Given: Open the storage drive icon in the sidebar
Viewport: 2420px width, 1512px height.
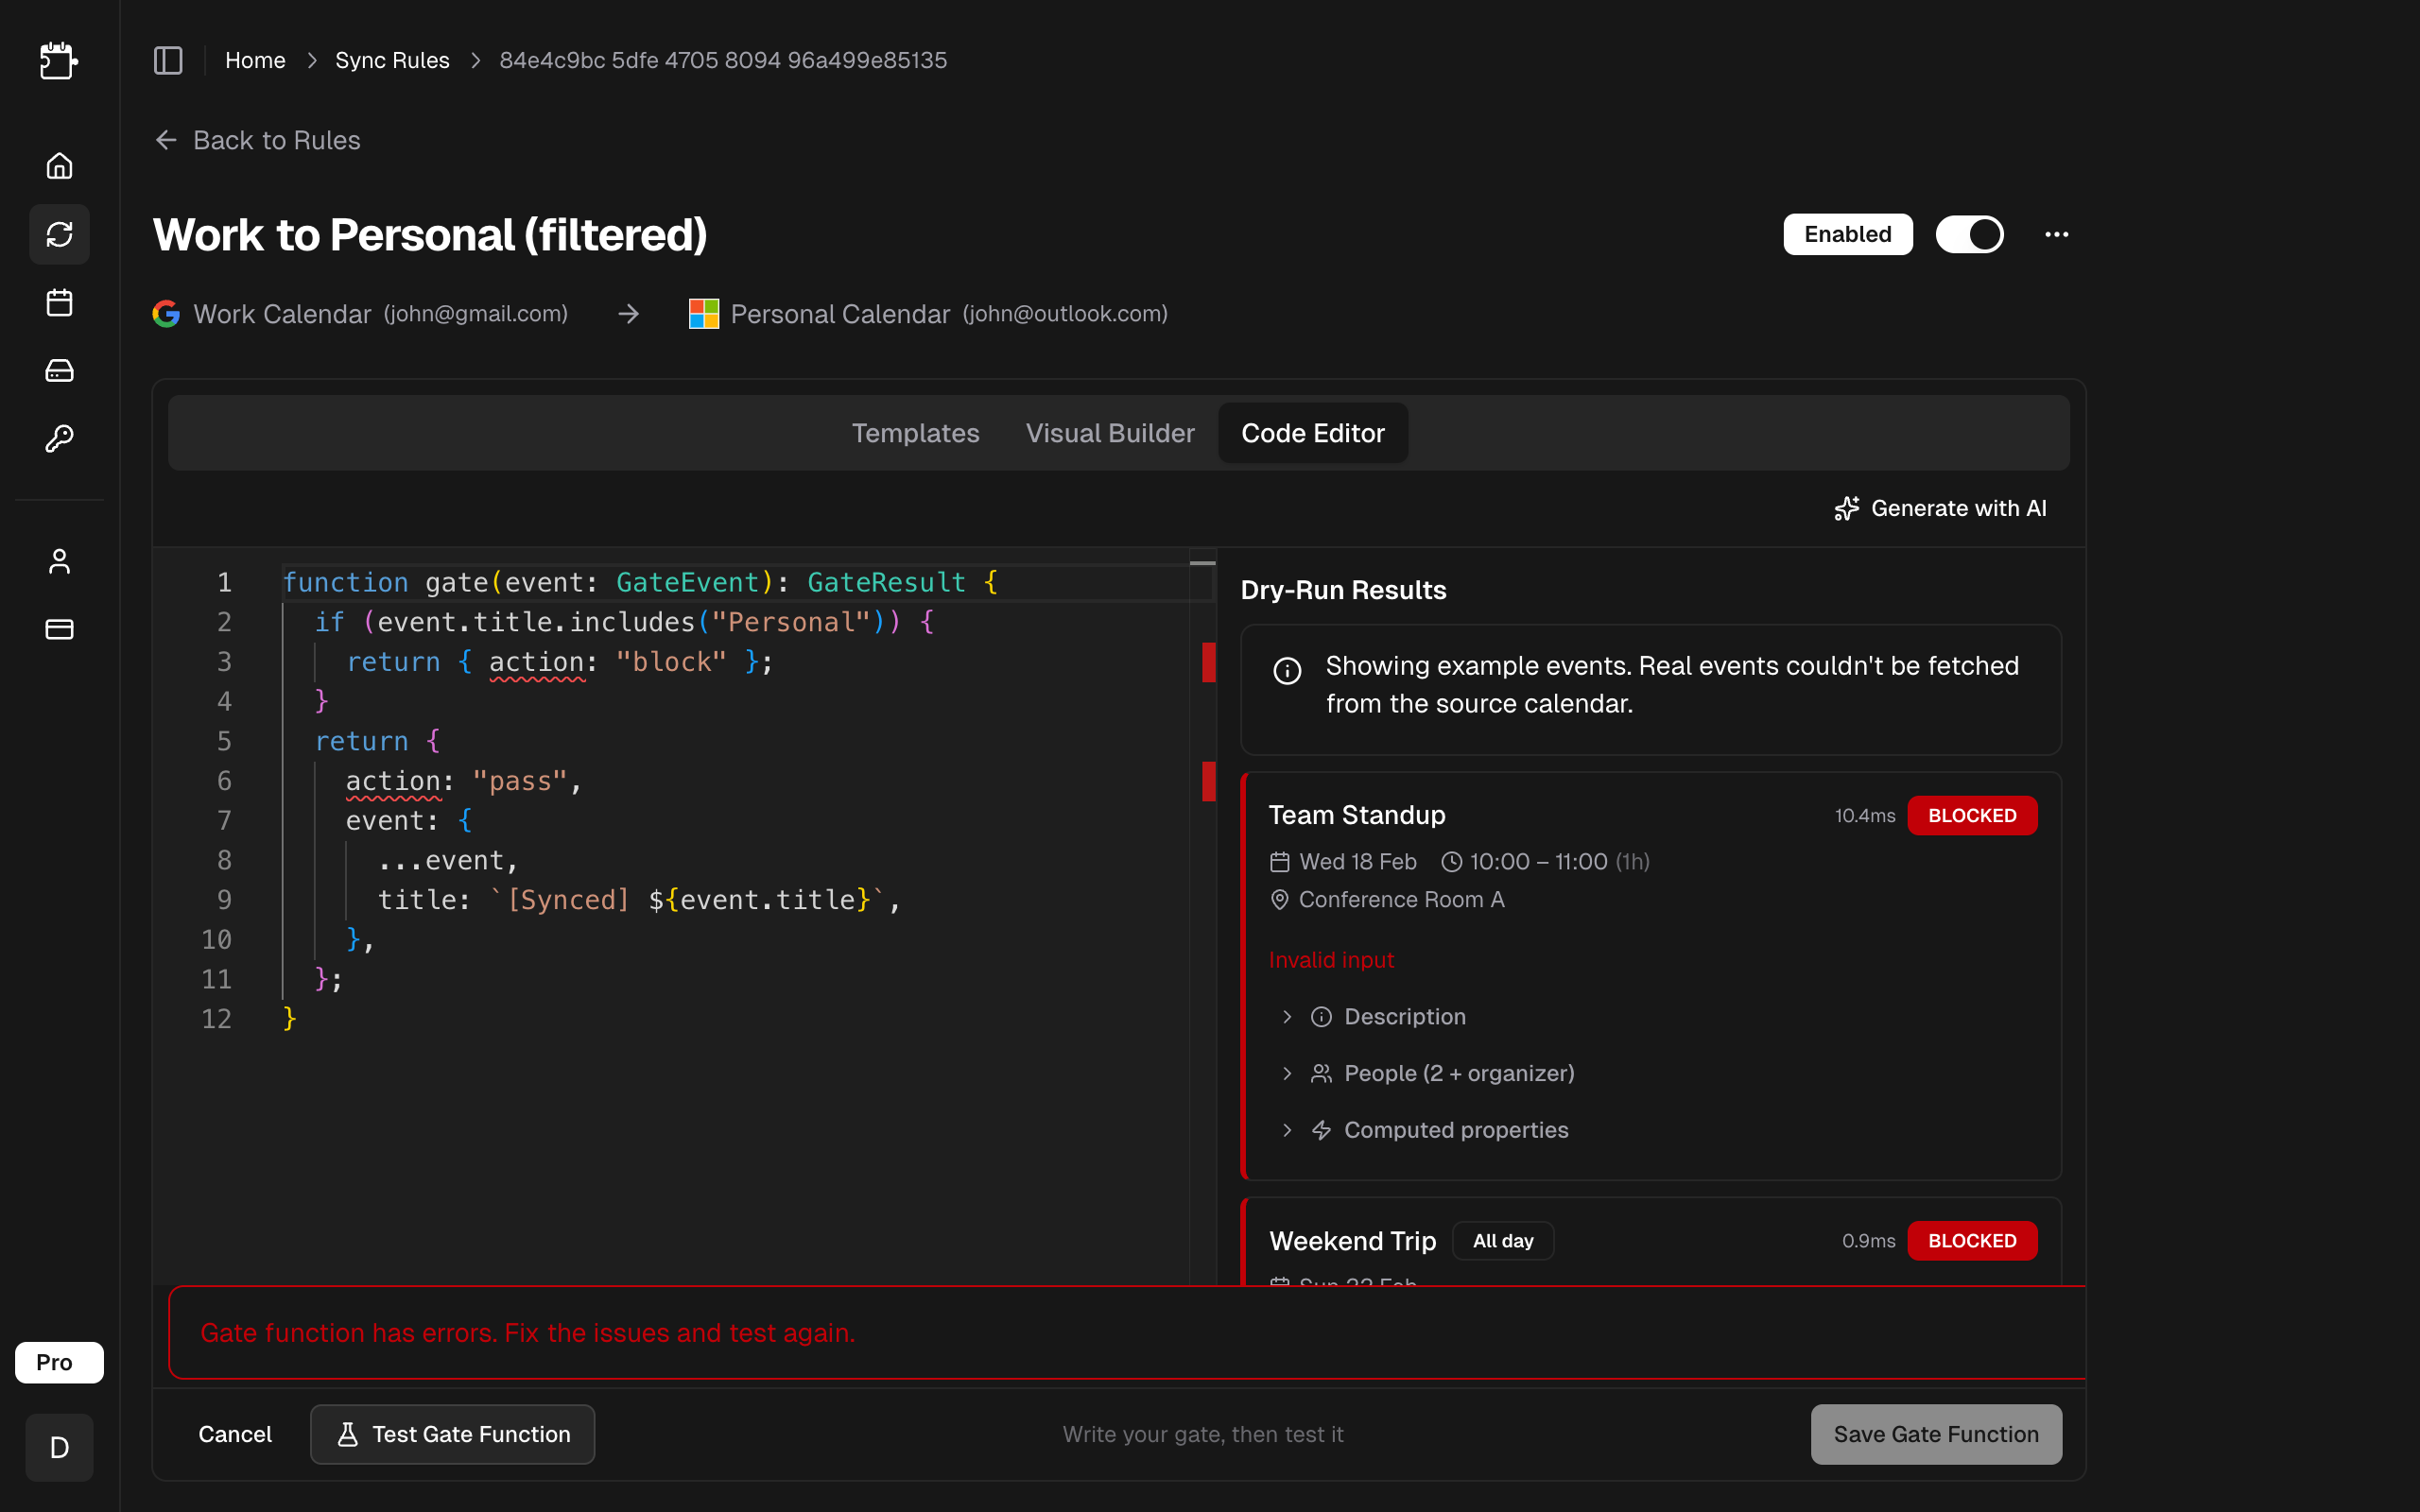Looking at the screenshot, I should [x=59, y=370].
